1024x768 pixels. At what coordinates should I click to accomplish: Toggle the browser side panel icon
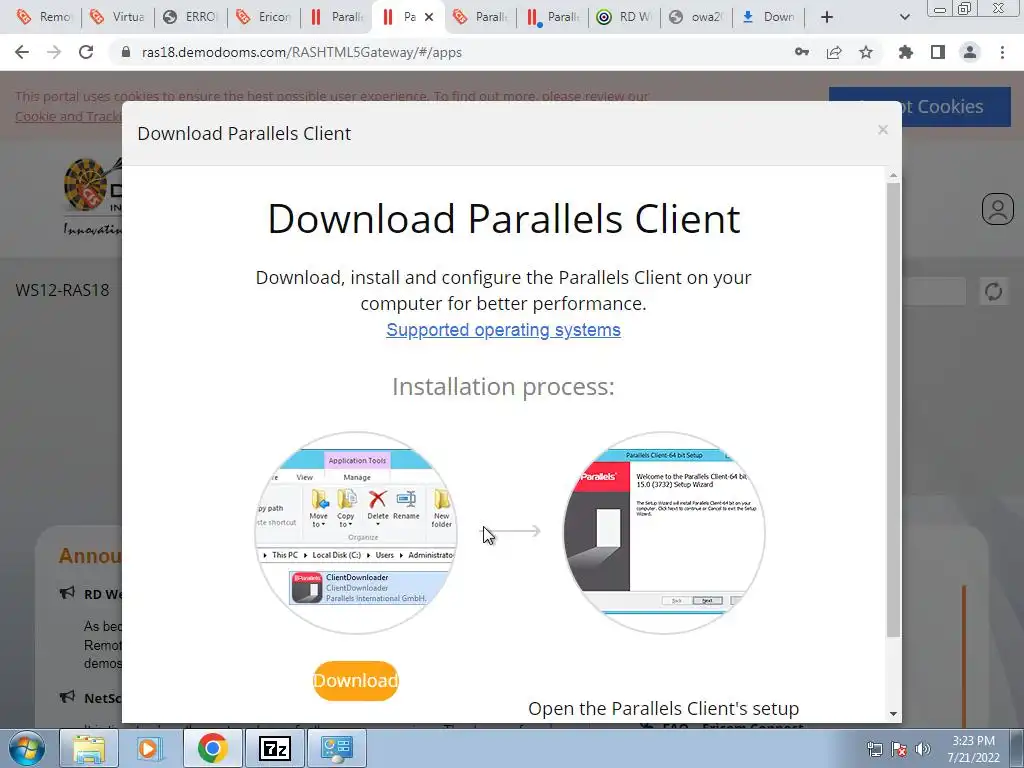(938, 52)
